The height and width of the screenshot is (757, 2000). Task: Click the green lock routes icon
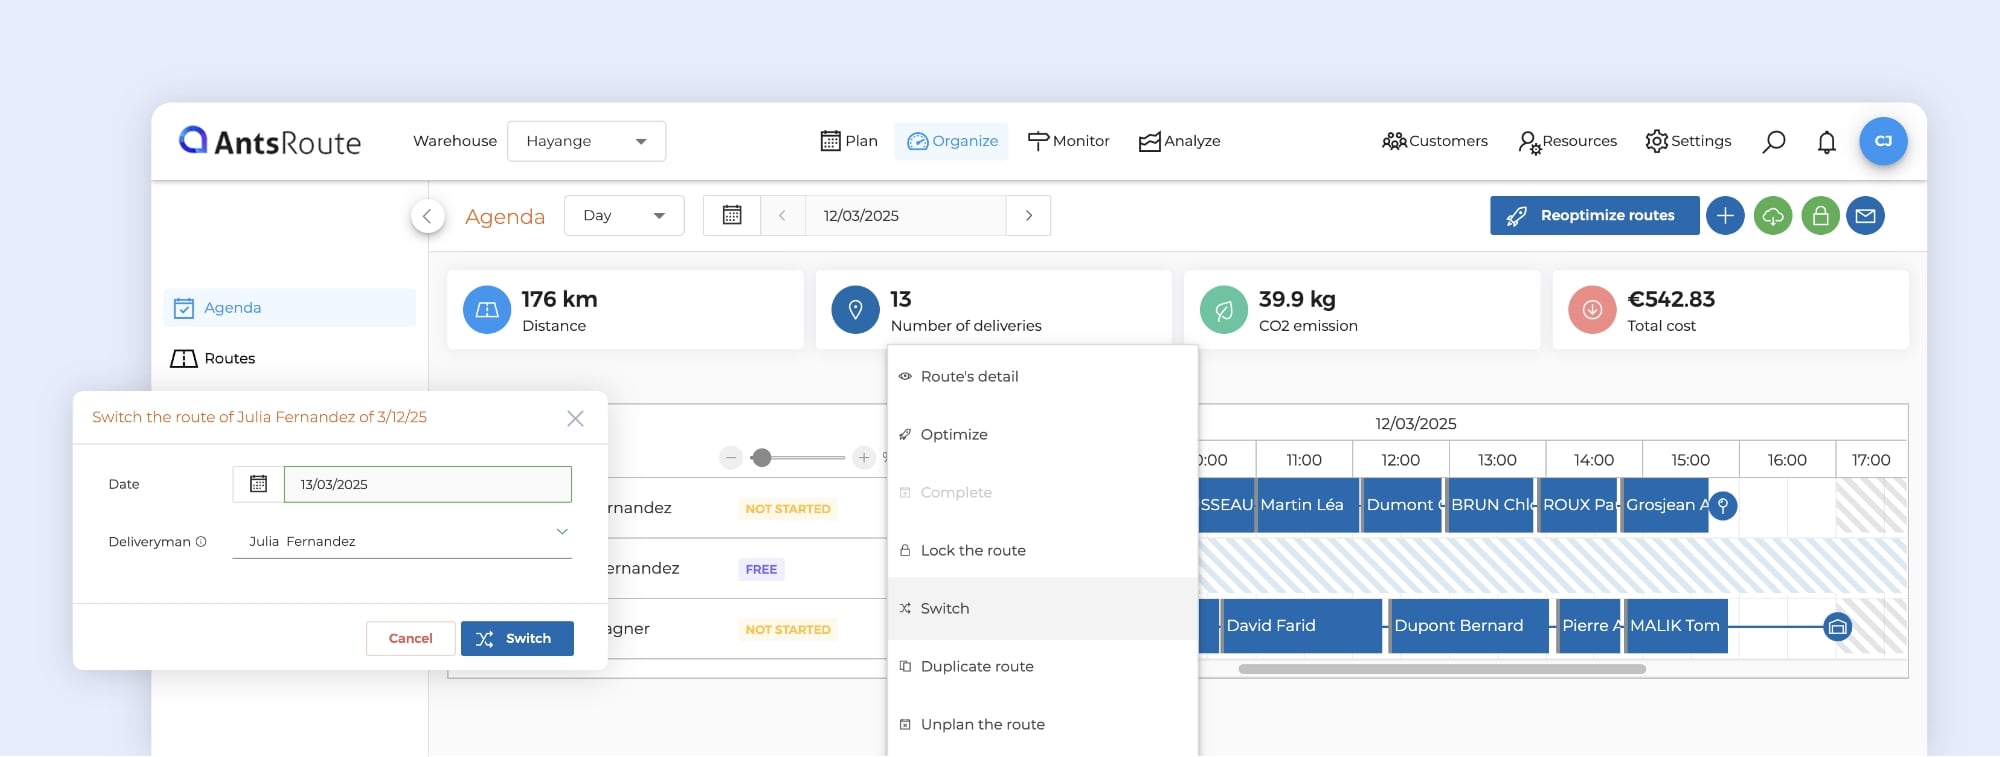[1820, 216]
